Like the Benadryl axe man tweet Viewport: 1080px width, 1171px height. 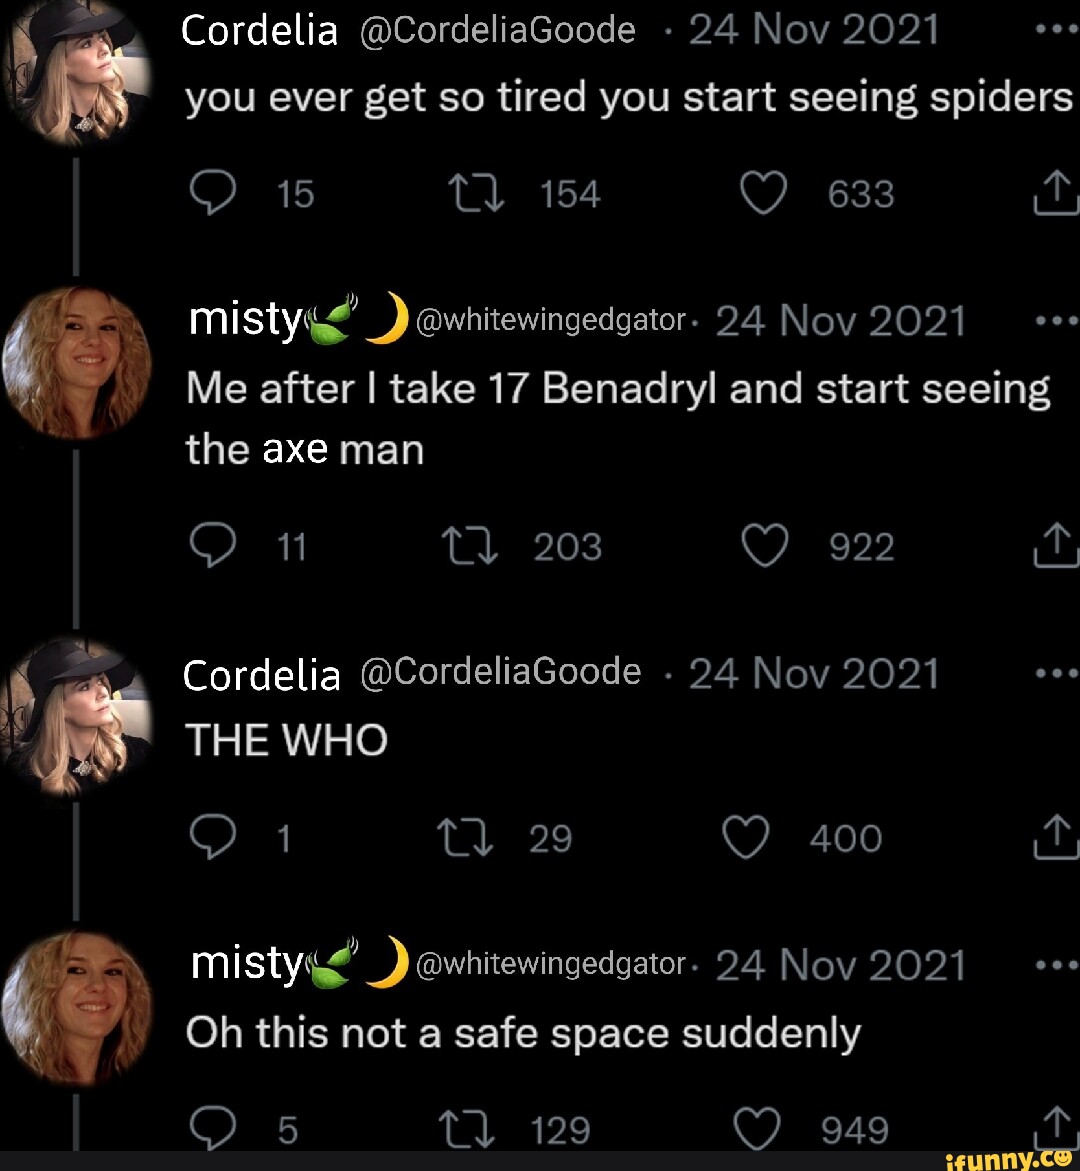(767, 547)
